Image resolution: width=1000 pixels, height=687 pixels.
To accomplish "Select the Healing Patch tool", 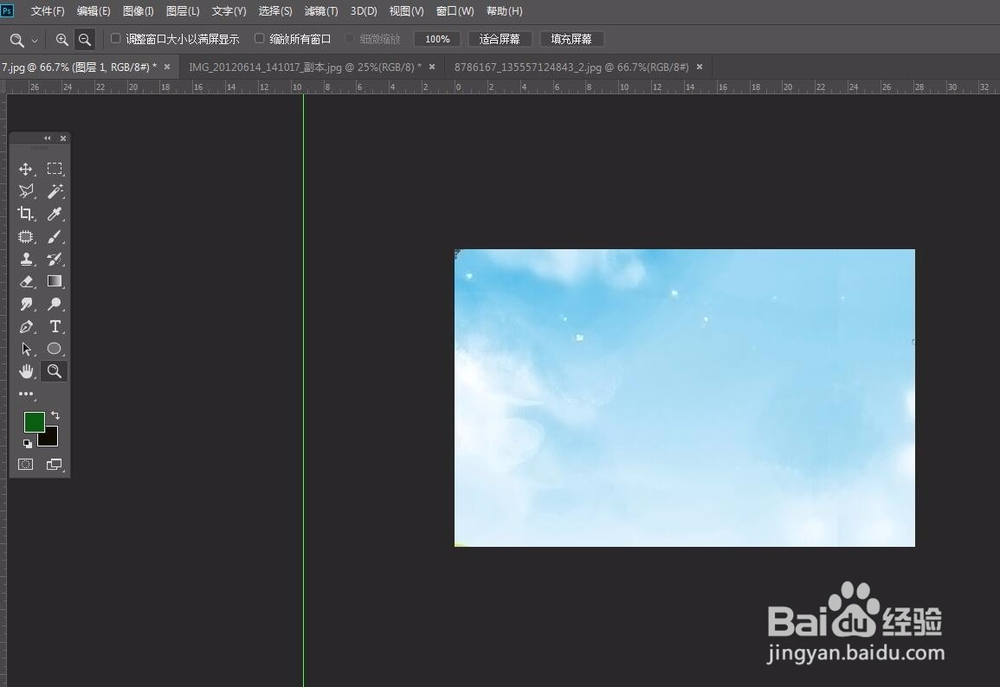I will (x=26, y=237).
